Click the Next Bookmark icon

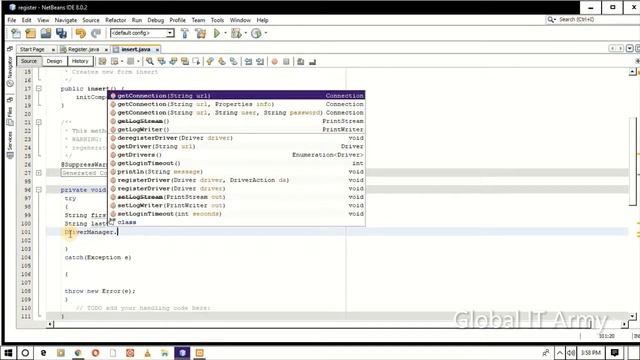coord(222,62)
